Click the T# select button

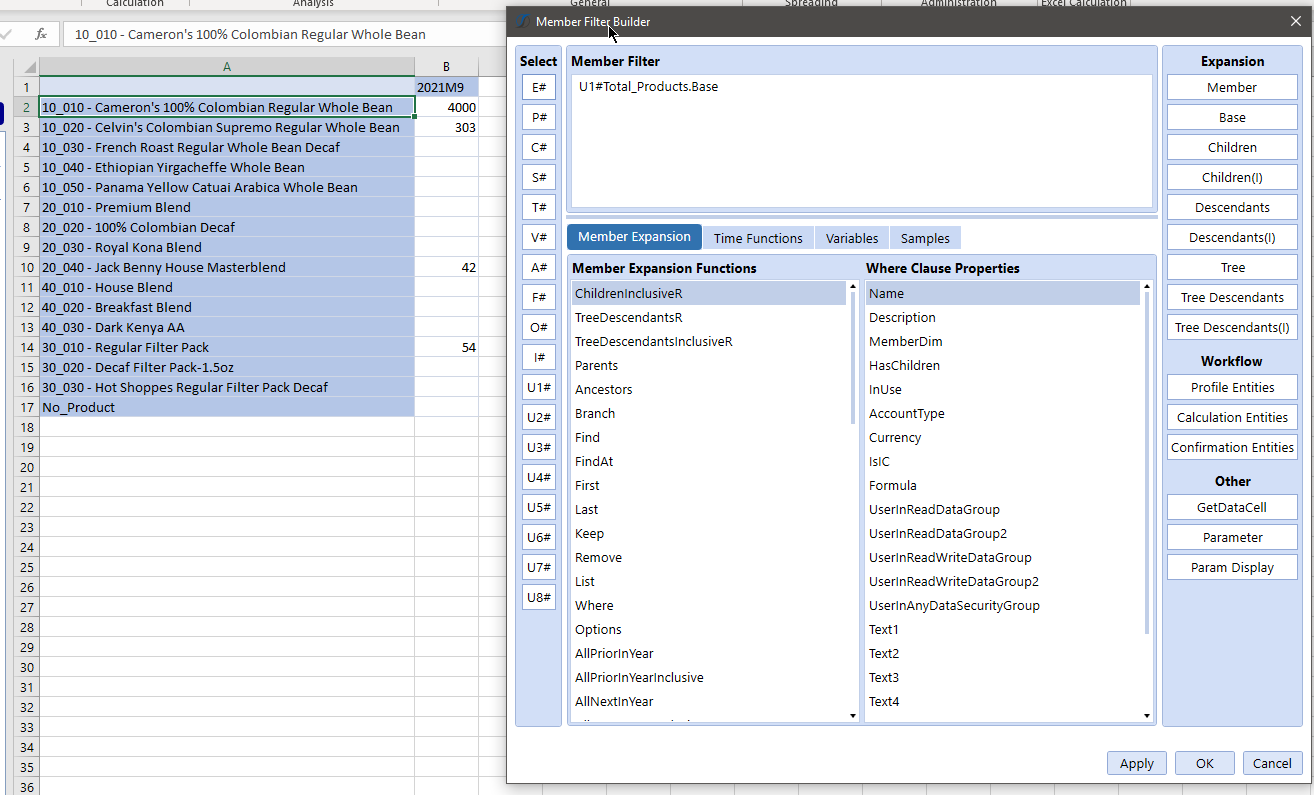[x=539, y=207]
